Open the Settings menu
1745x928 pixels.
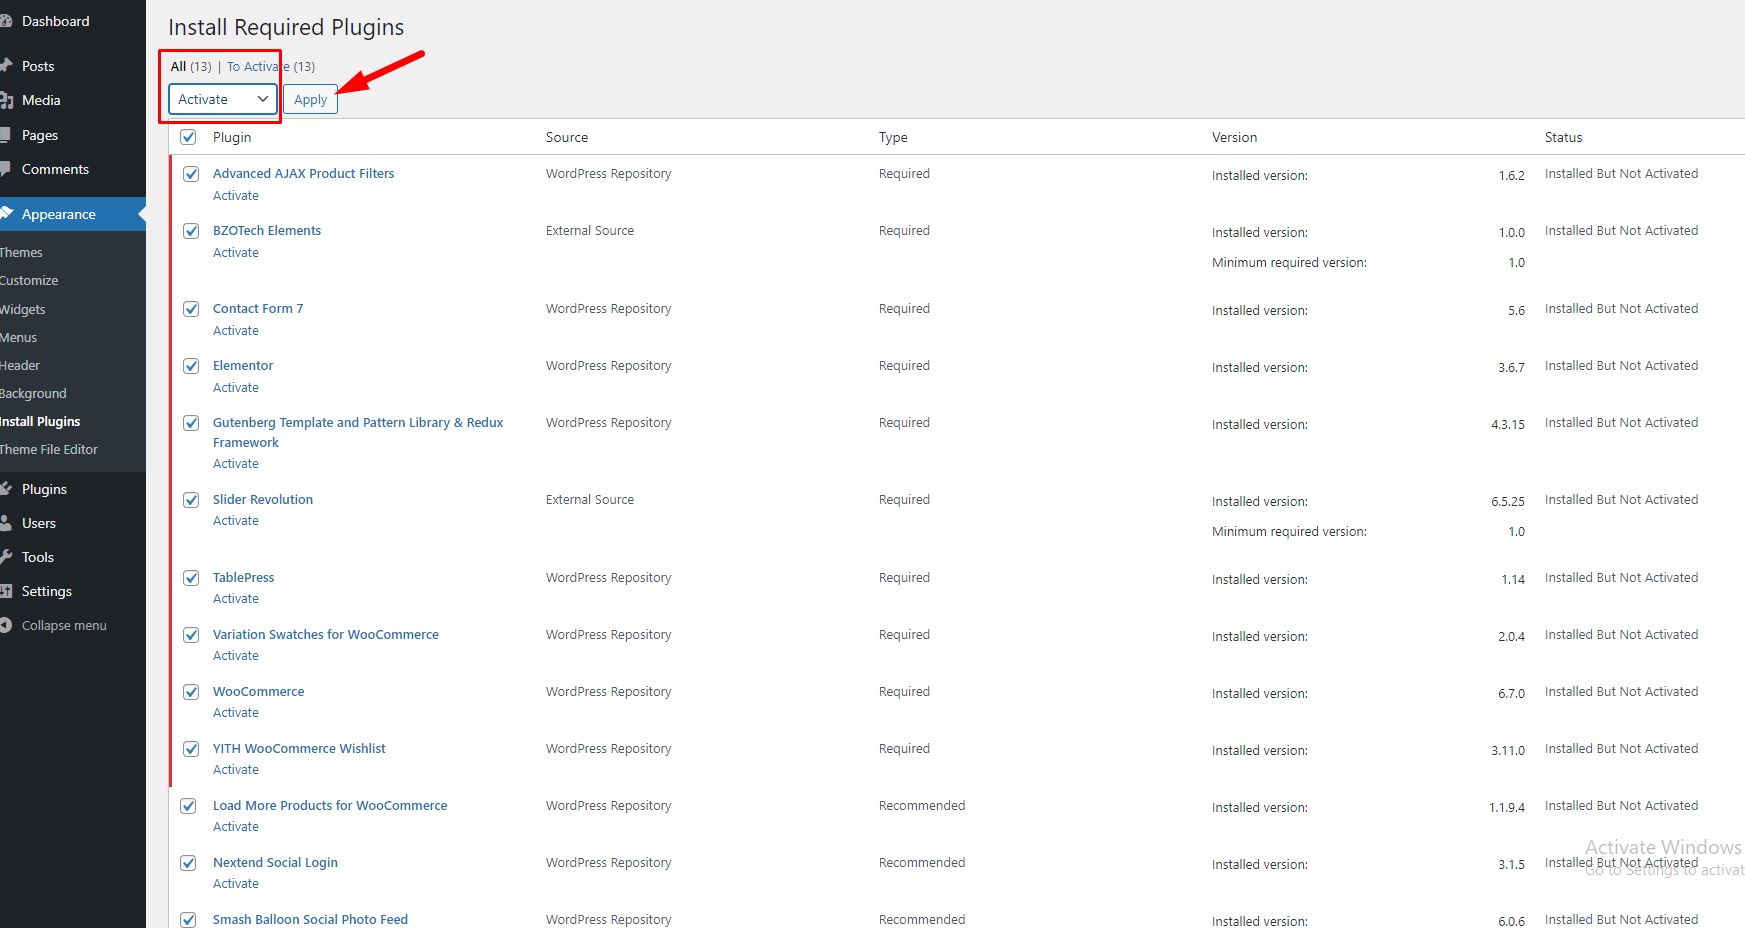pos(47,591)
